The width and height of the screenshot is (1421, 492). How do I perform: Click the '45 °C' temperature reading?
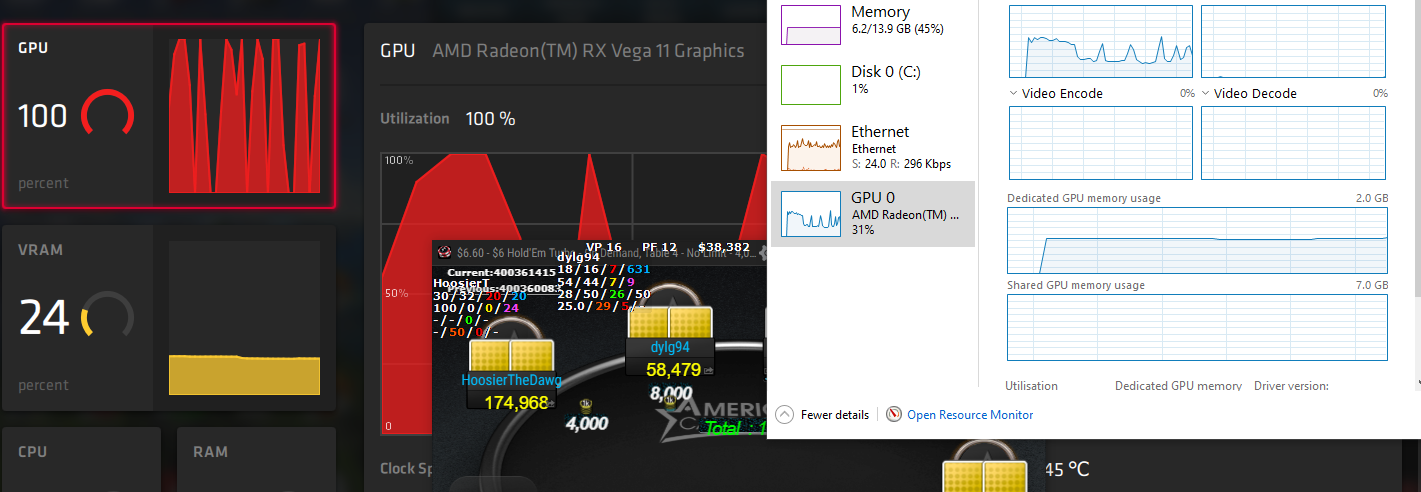[1066, 469]
